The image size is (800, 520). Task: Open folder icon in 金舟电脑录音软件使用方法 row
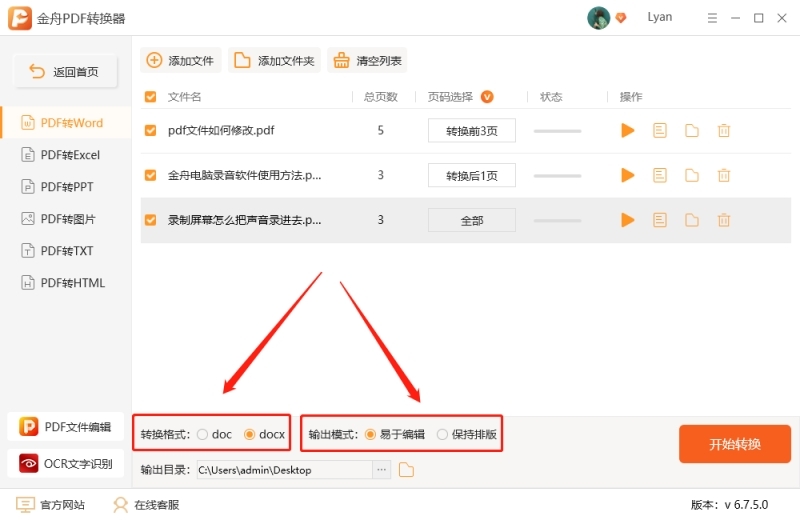(x=692, y=176)
